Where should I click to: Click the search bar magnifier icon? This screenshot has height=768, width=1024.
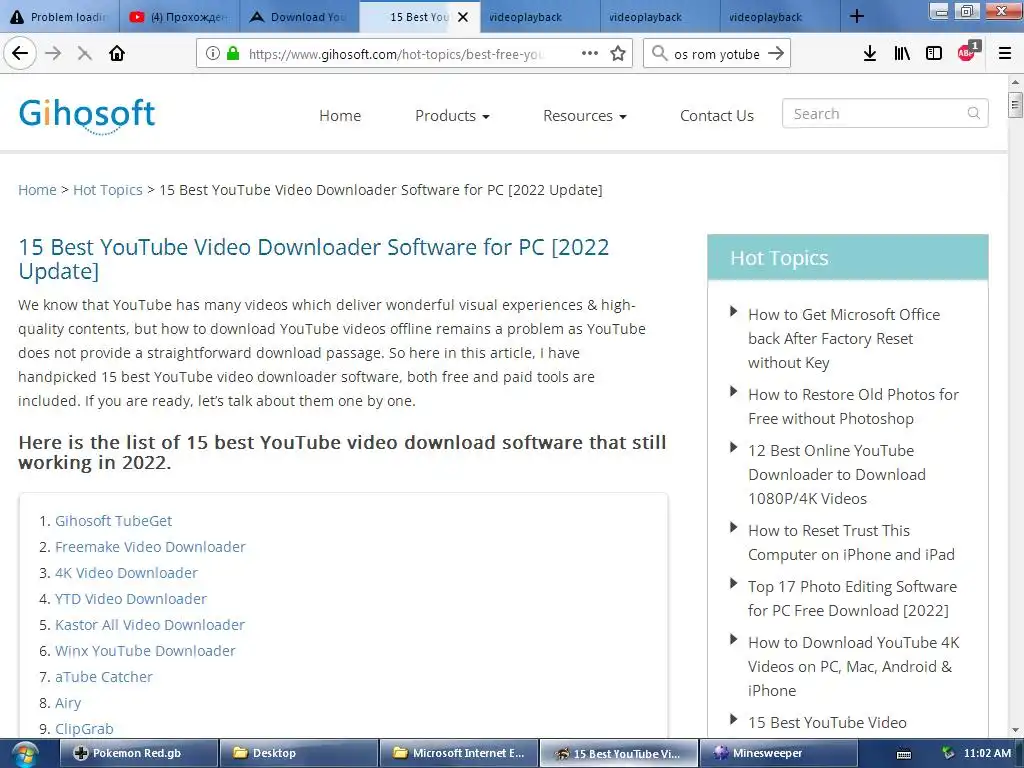659,53
